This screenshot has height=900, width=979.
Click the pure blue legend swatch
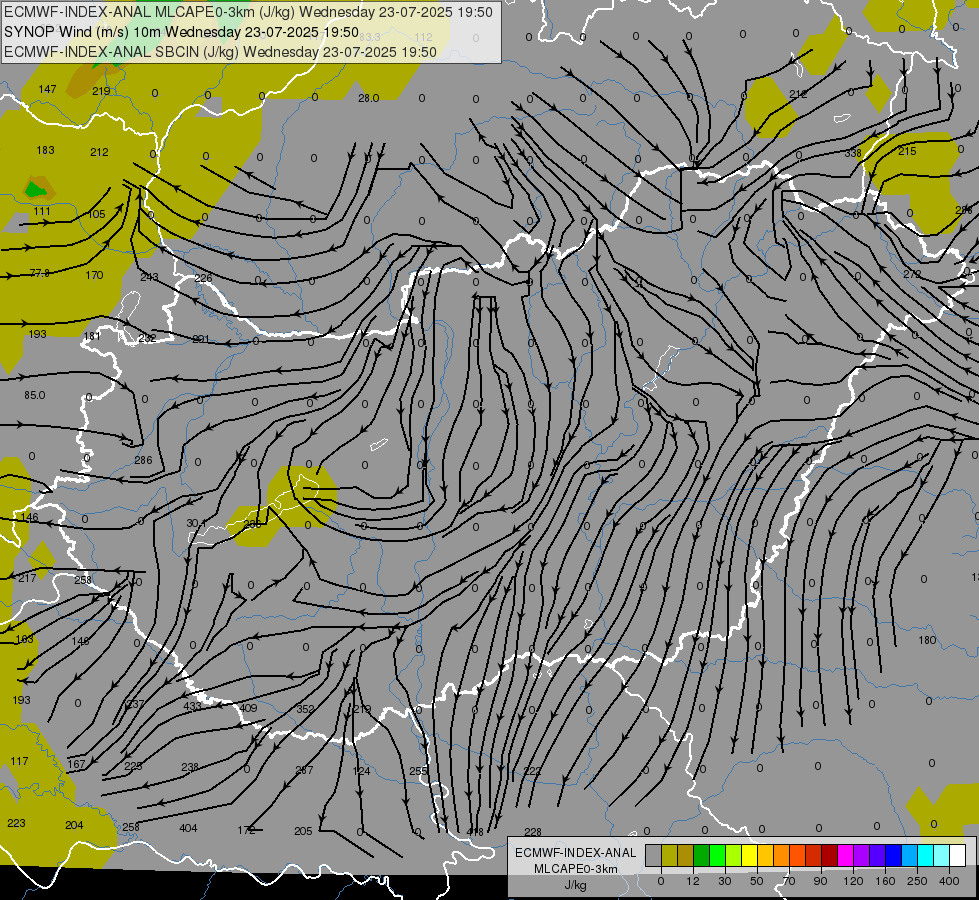(893, 856)
